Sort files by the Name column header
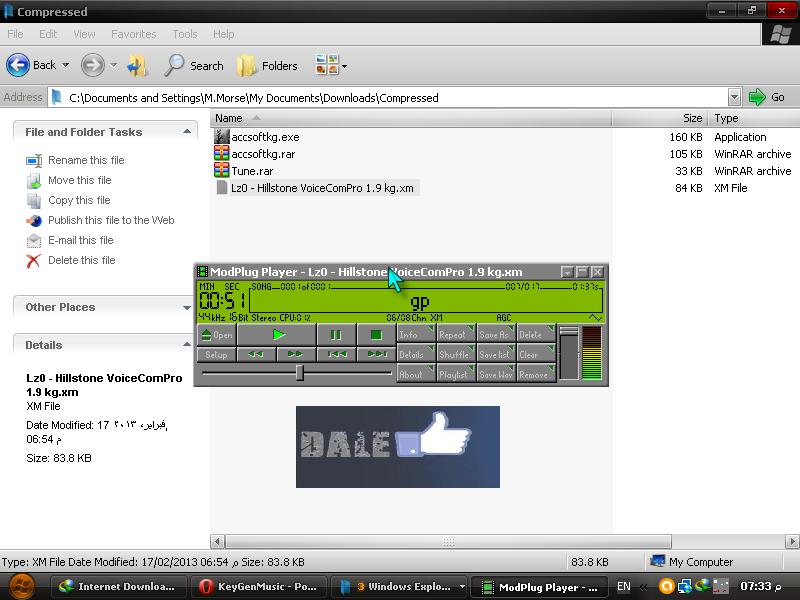Screen dimensions: 800x600 (x=411, y=118)
